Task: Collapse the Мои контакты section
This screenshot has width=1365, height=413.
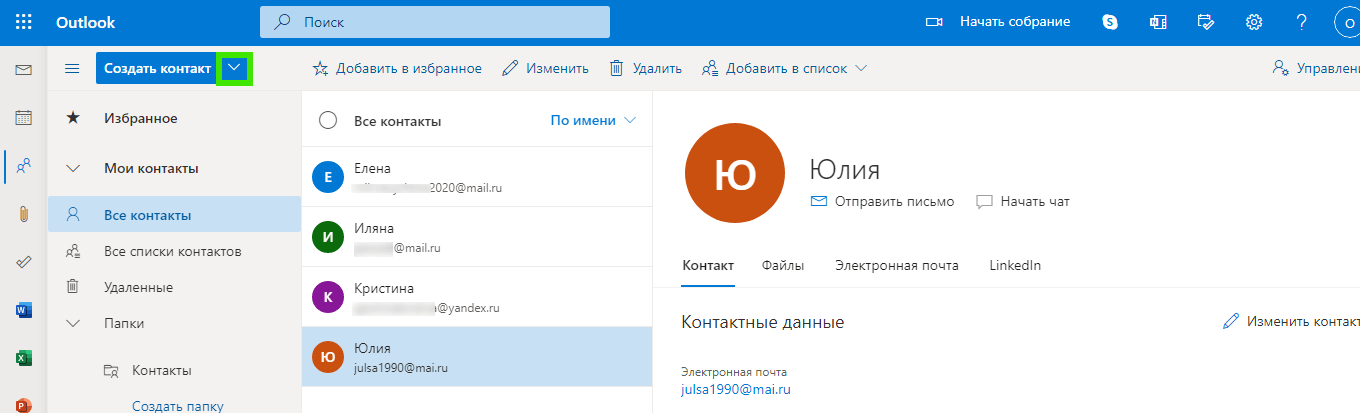Action: tap(72, 168)
